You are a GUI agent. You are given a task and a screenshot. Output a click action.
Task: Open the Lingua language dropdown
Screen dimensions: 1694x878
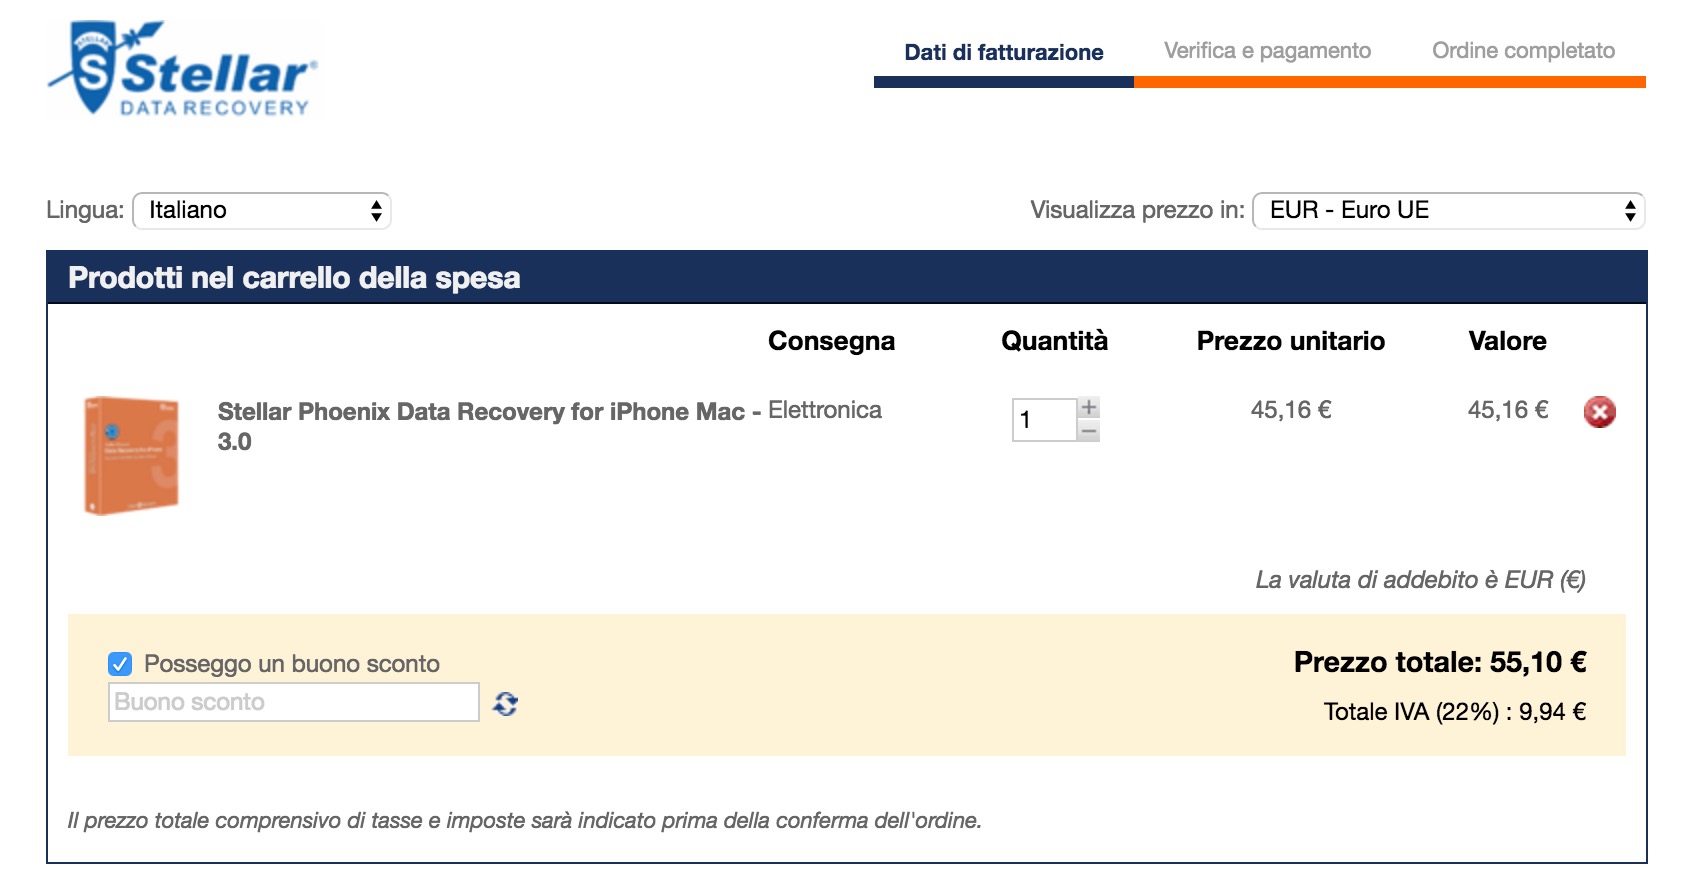click(262, 211)
